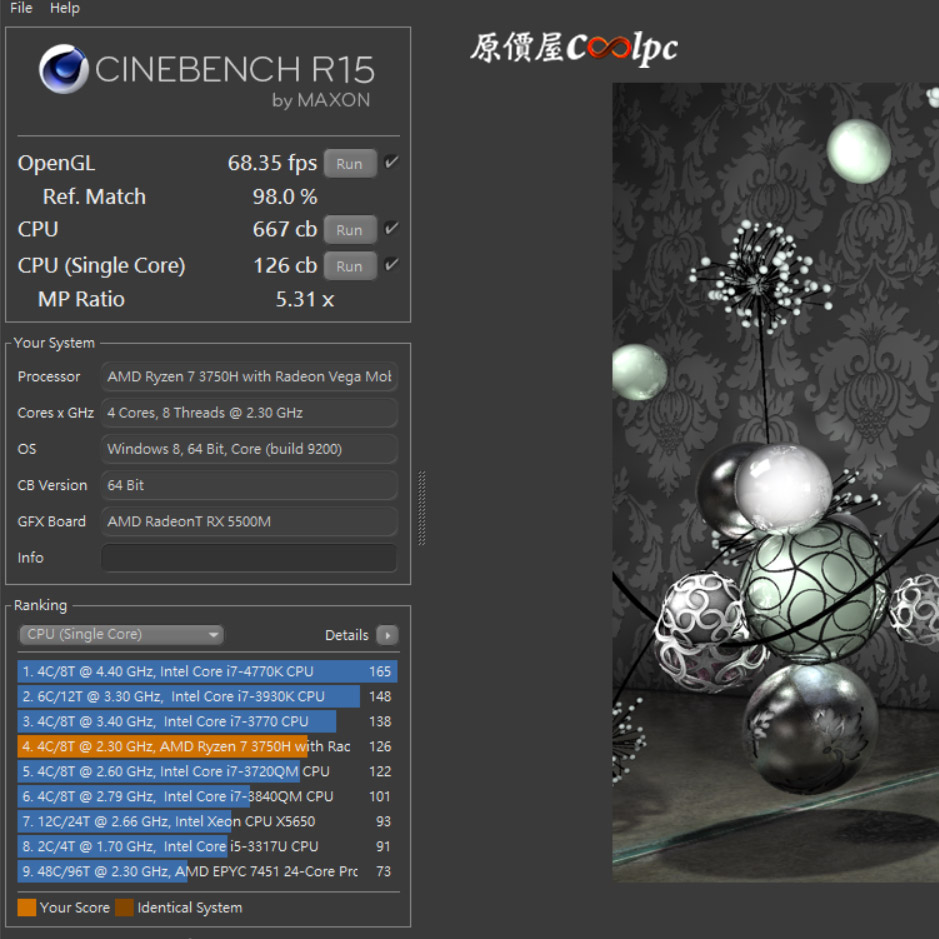The width and height of the screenshot is (939, 939).
Task: Open the CPU (Single Core) ranking dropdown
Action: coord(122,634)
